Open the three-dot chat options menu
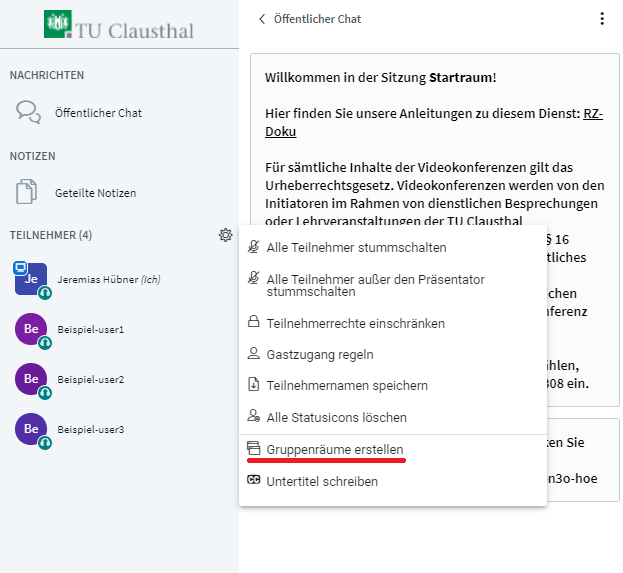623x573 pixels. 601,19
